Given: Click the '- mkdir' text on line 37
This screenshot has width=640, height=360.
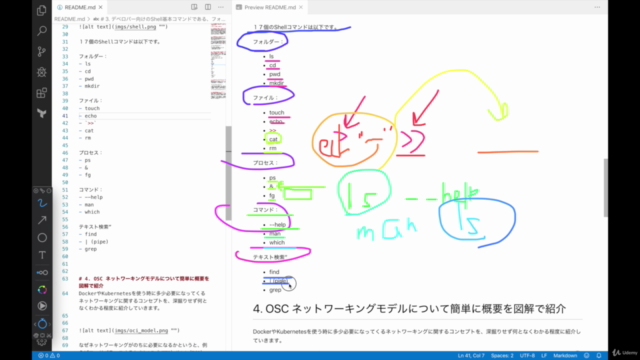Looking at the screenshot, I should 89,86.
